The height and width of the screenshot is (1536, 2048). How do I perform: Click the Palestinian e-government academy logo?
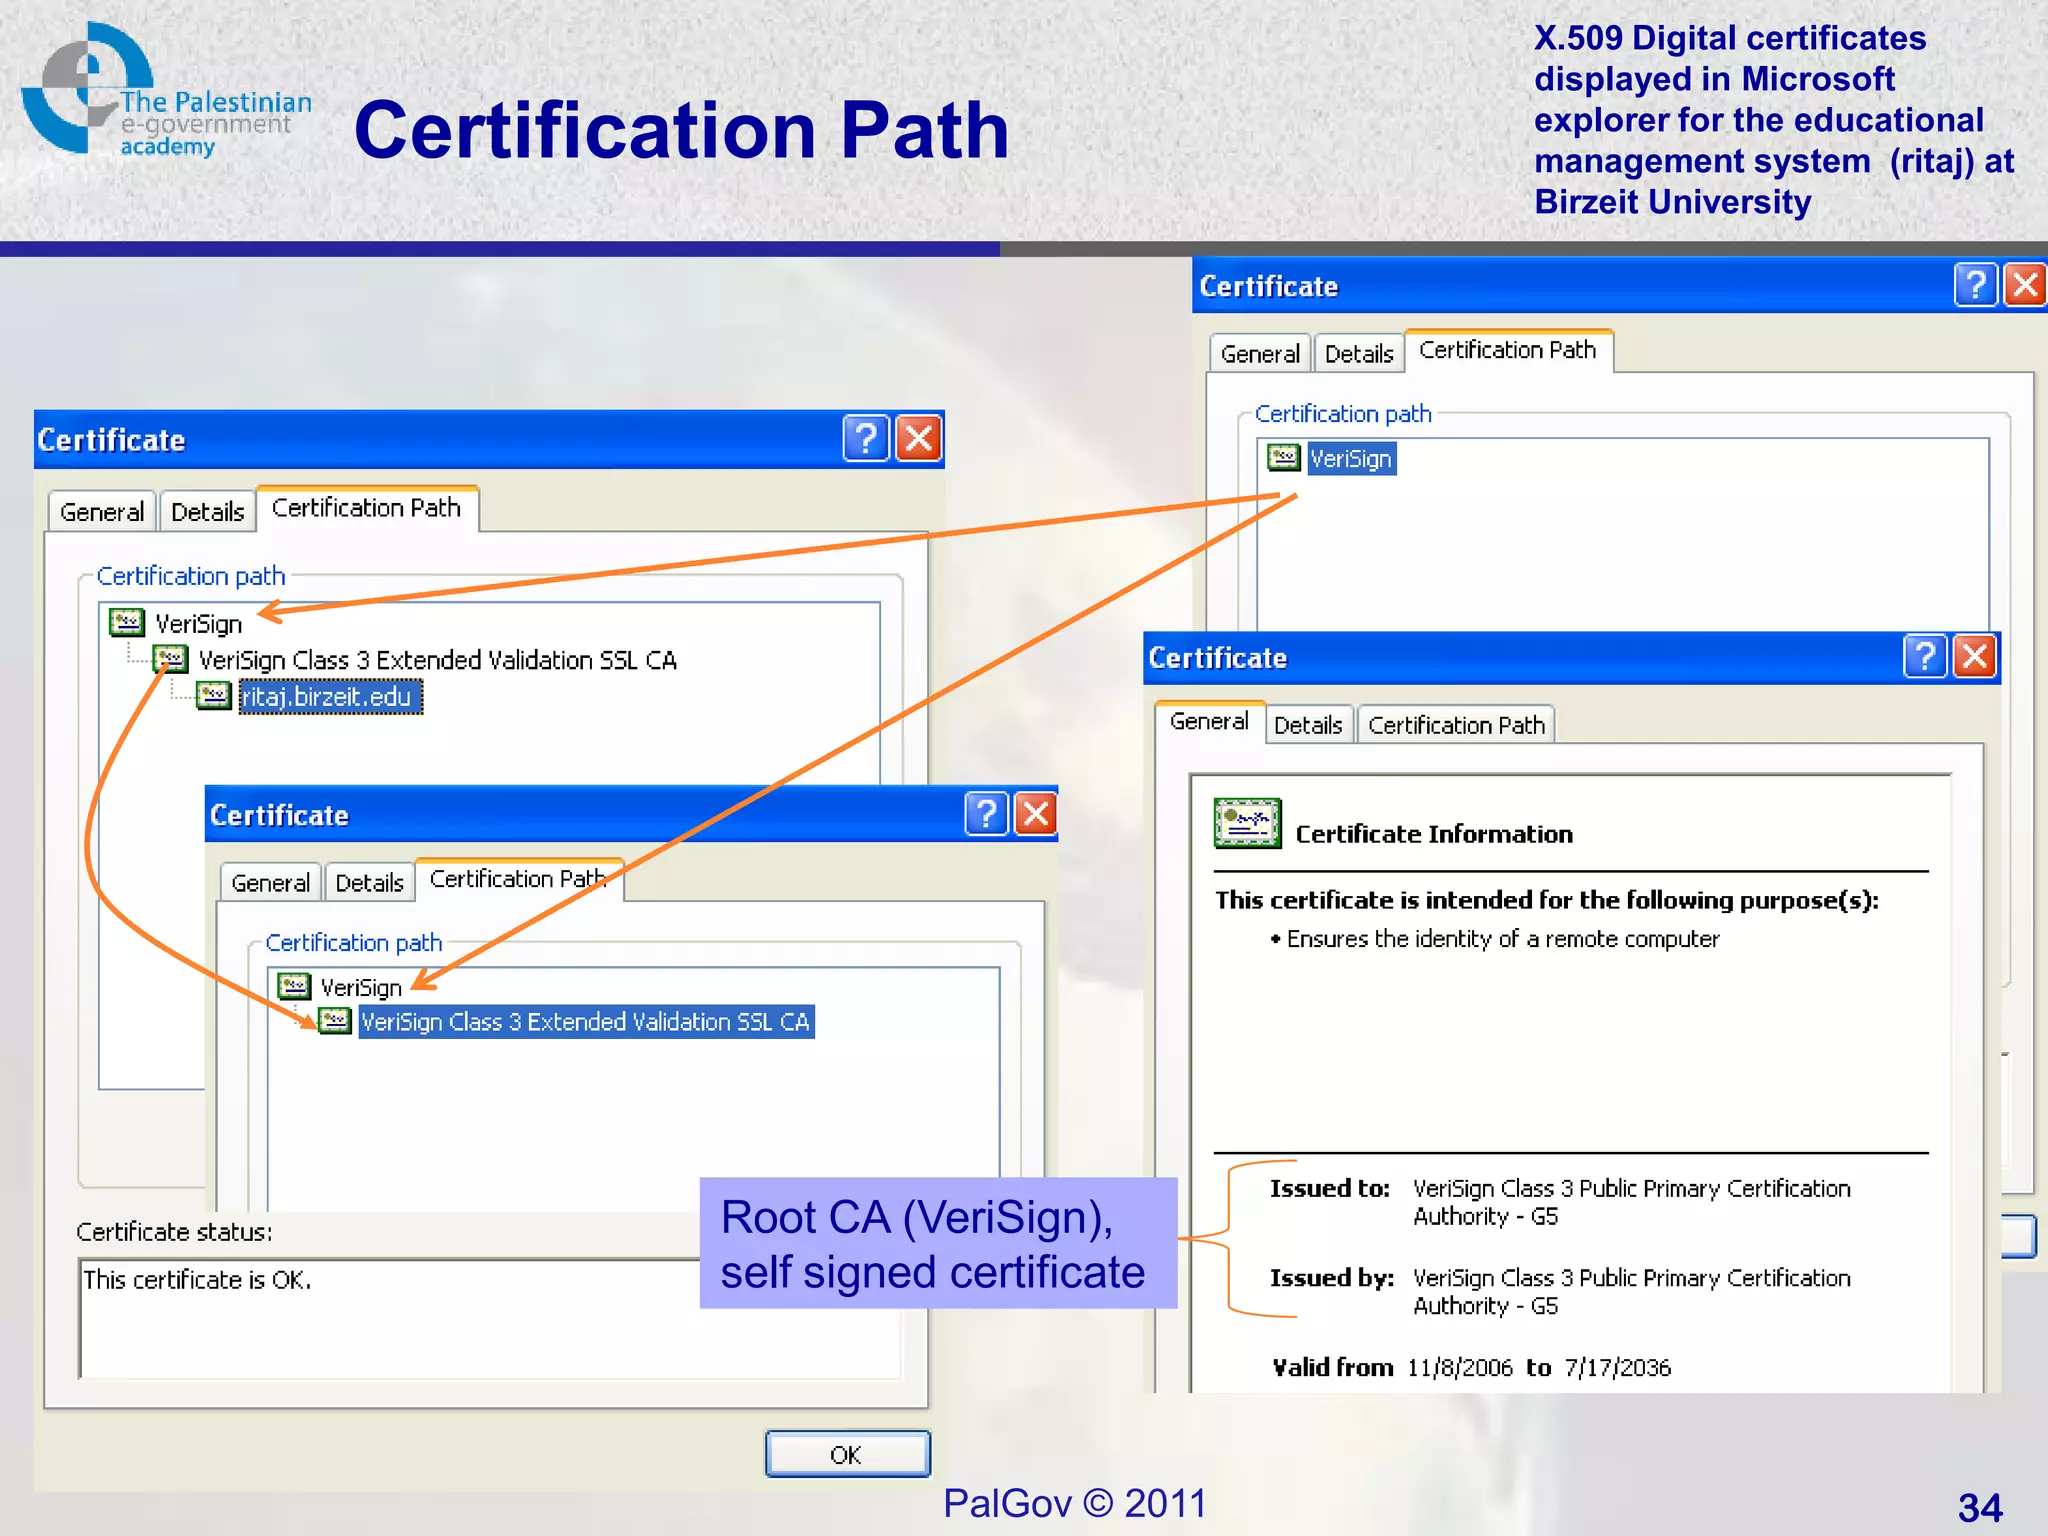pos(165,90)
